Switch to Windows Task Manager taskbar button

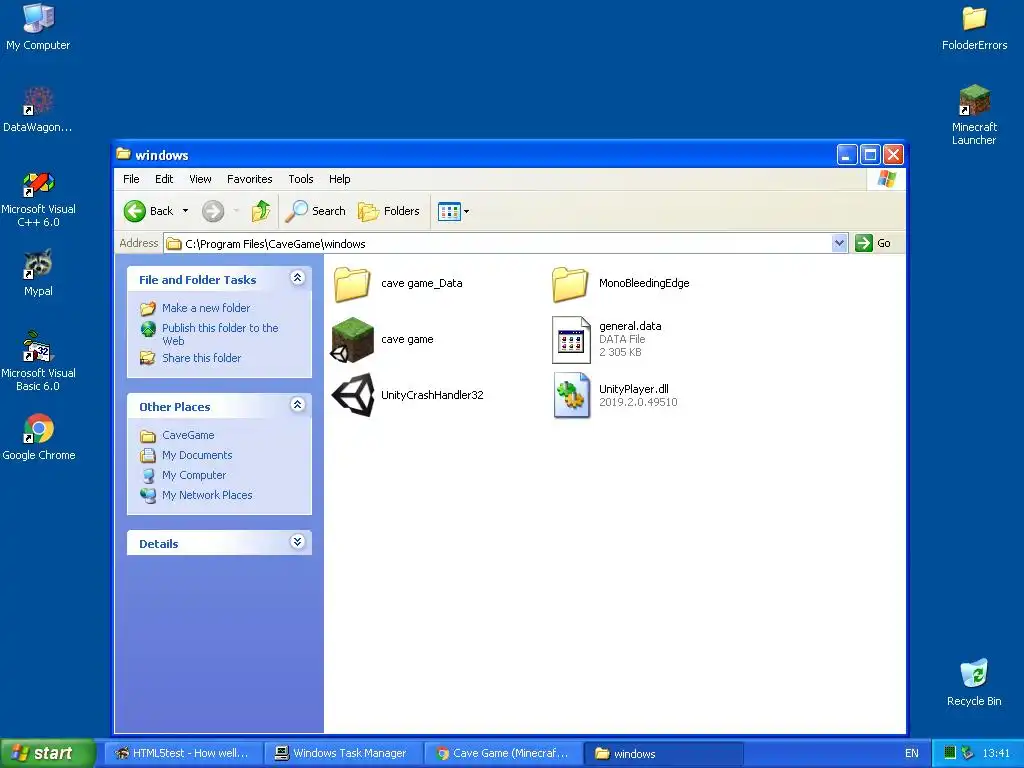(344, 754)
